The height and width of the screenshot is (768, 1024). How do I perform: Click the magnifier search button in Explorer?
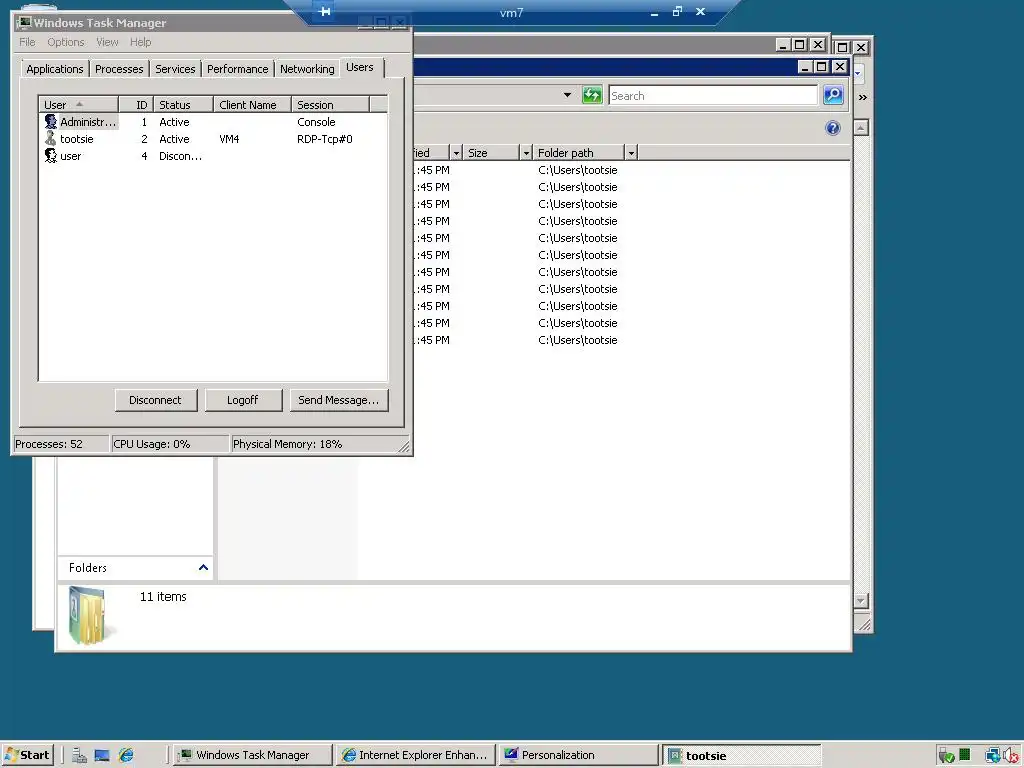[833, 95]
